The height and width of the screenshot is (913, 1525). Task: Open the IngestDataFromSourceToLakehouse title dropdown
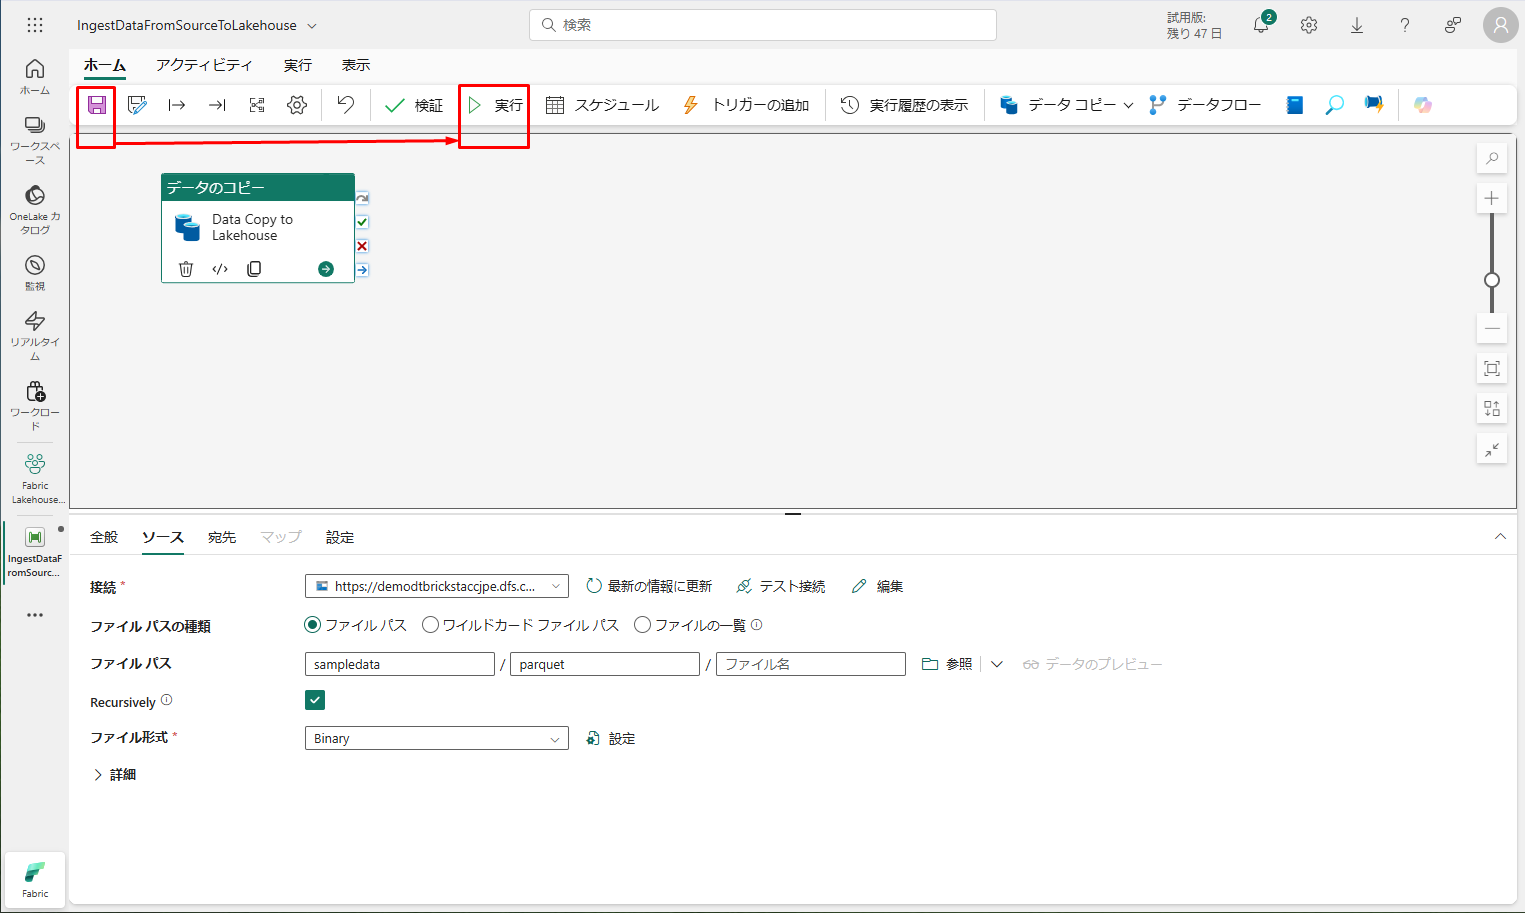tap(312, 26)
